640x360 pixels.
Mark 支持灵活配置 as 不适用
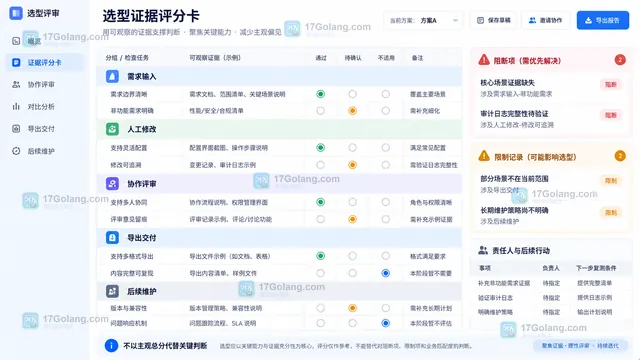click(x=385, y=147)
